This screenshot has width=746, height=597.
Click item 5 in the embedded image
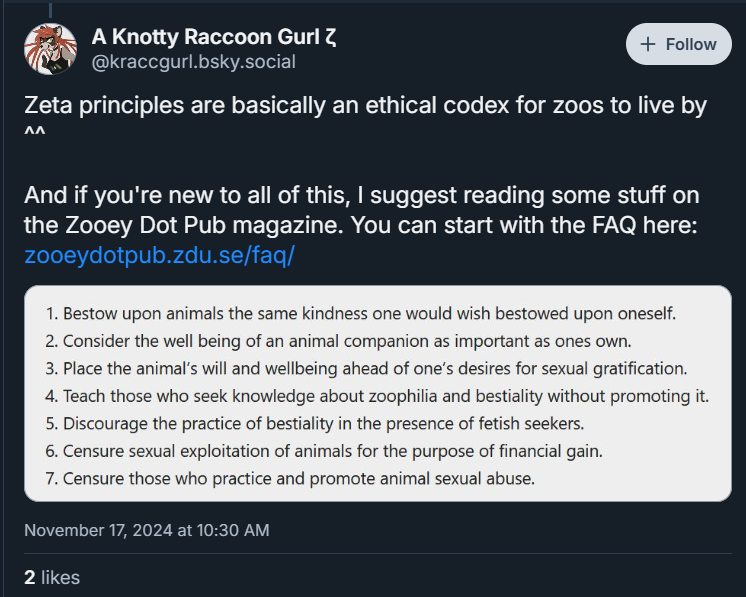pos(312,423)
